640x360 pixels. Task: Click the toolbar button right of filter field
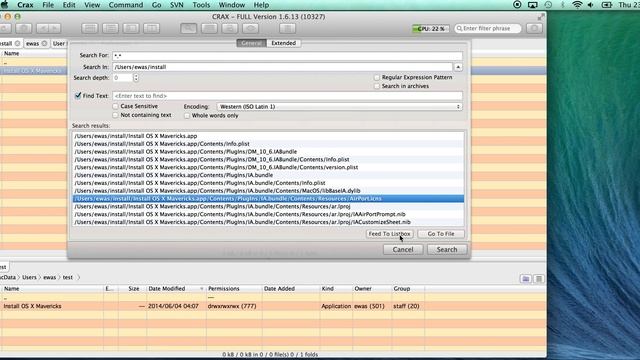coord(534,28)
